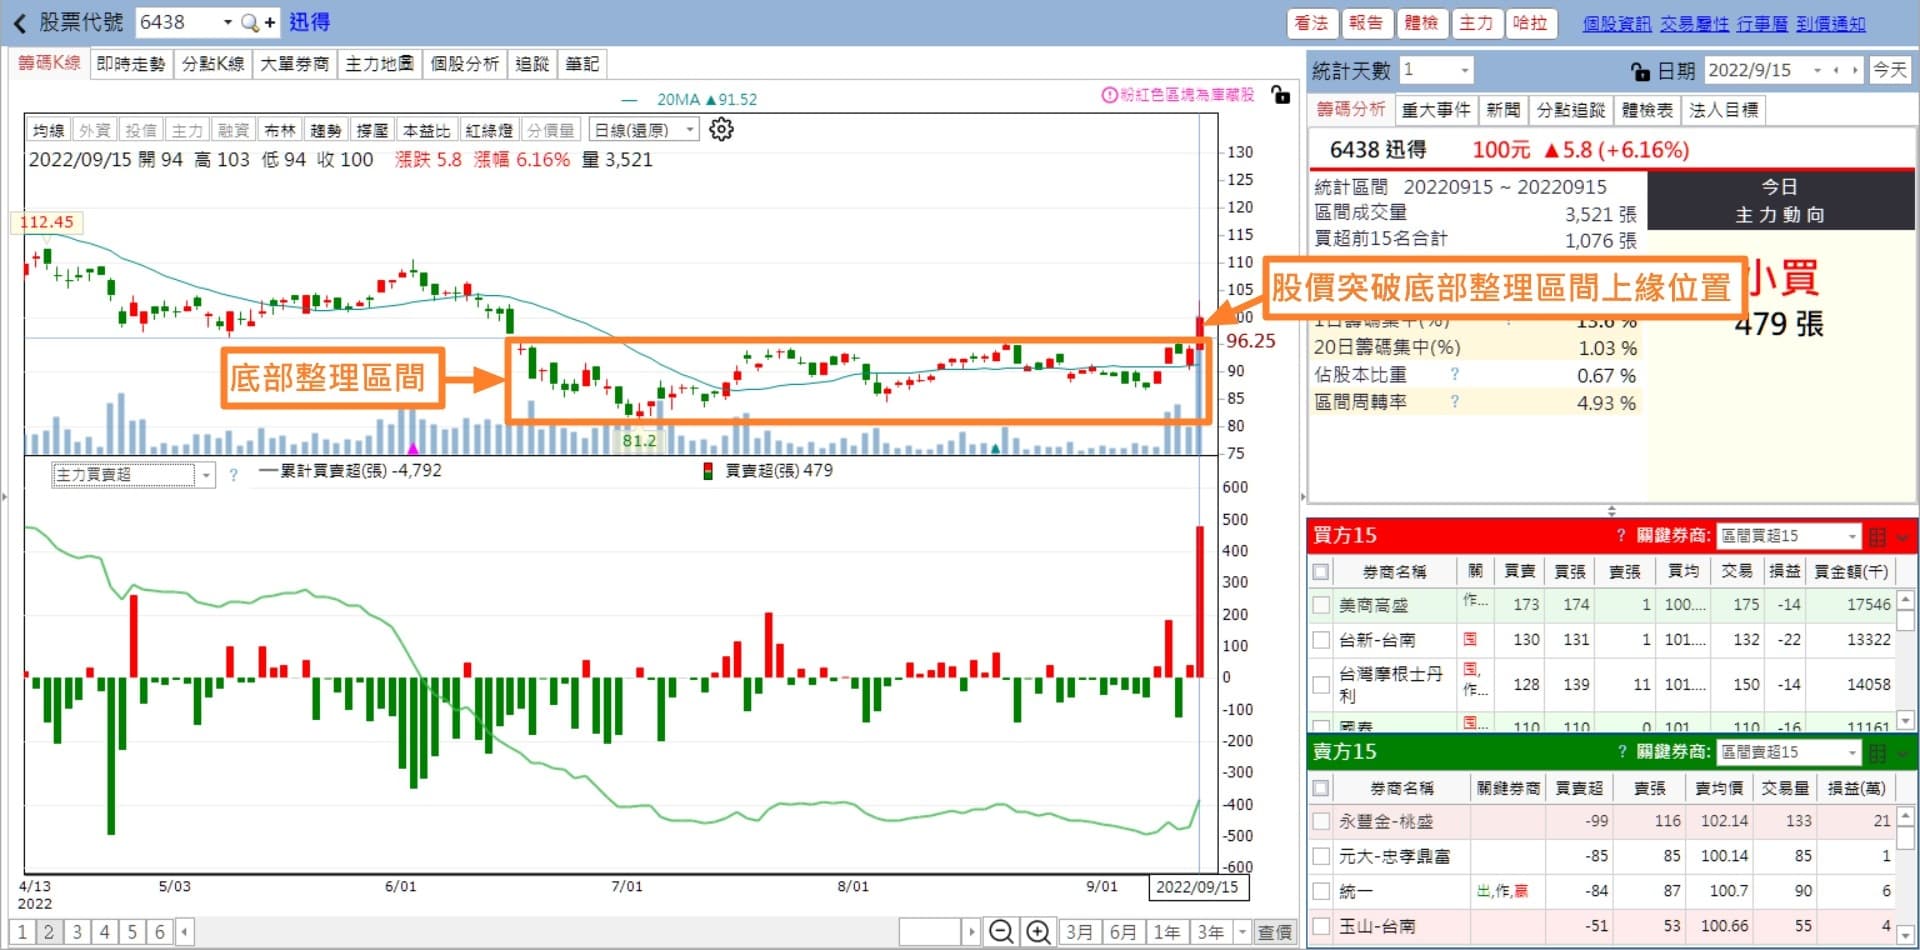Open the grid view icon in 賣方15 header
The width and height of the screenshot is (1920, 950).
point(1877,753)
